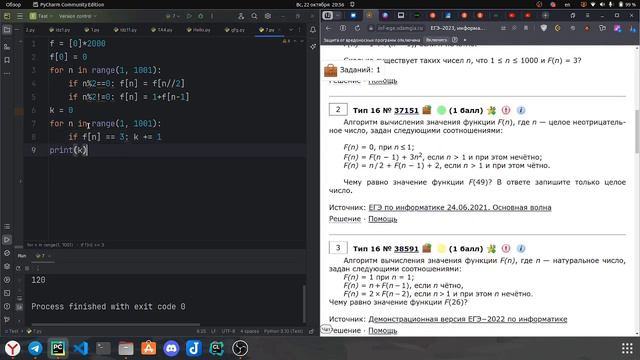This screenshot has width=640, height=360.
Task: Show PyCharm notifications bell
Action: (x=313, y=30)
